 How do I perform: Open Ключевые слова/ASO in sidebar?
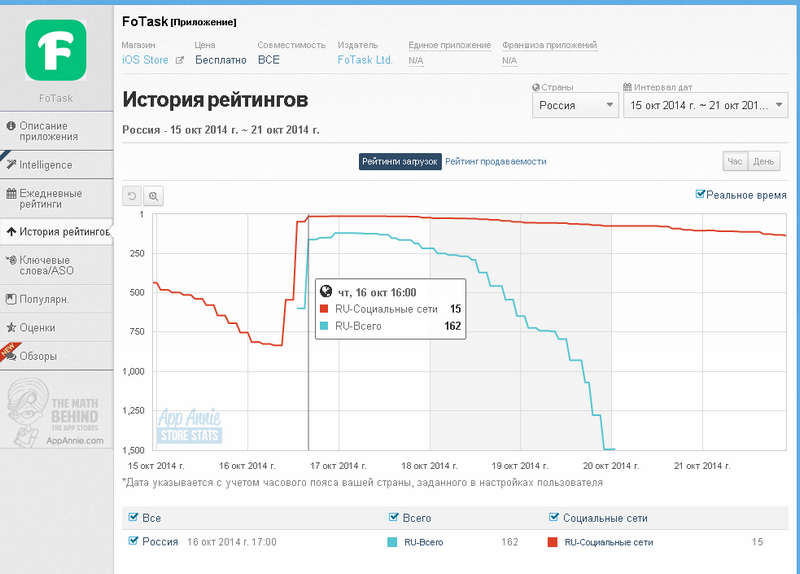click(56, 265)
